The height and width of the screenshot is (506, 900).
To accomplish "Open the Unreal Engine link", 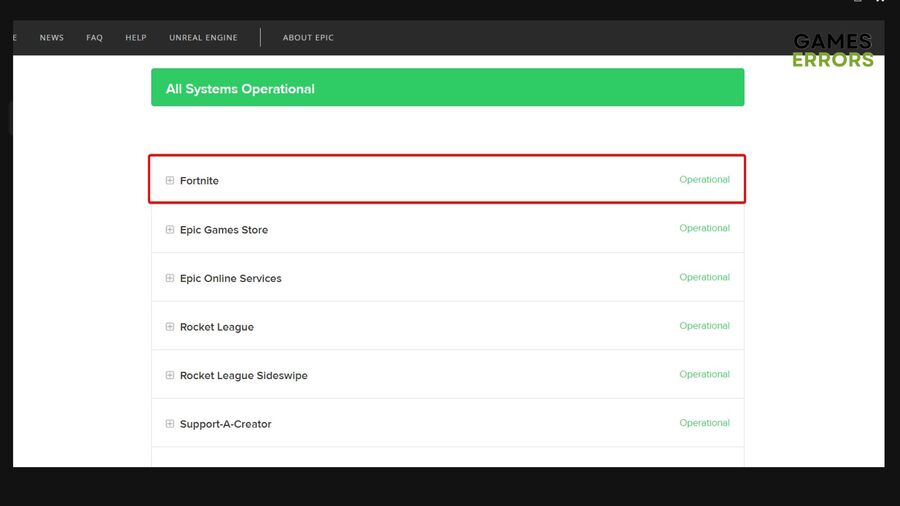I will (203, 37).
